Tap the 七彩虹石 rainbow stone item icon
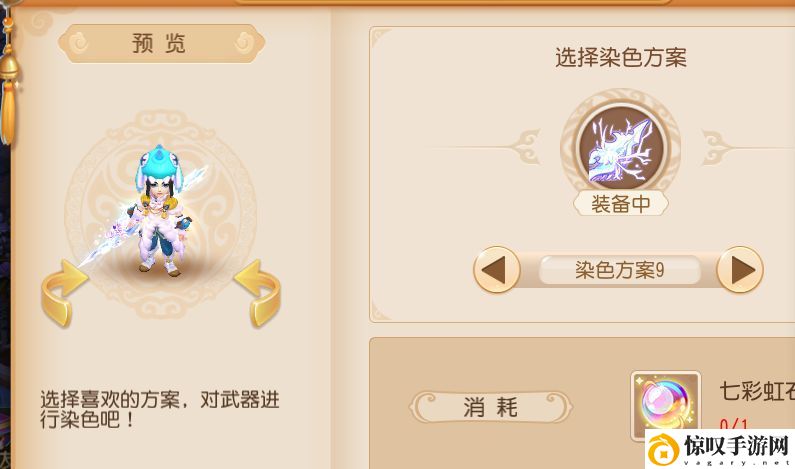The height and width of the screenshot is (469, 795). click(666, 405)
